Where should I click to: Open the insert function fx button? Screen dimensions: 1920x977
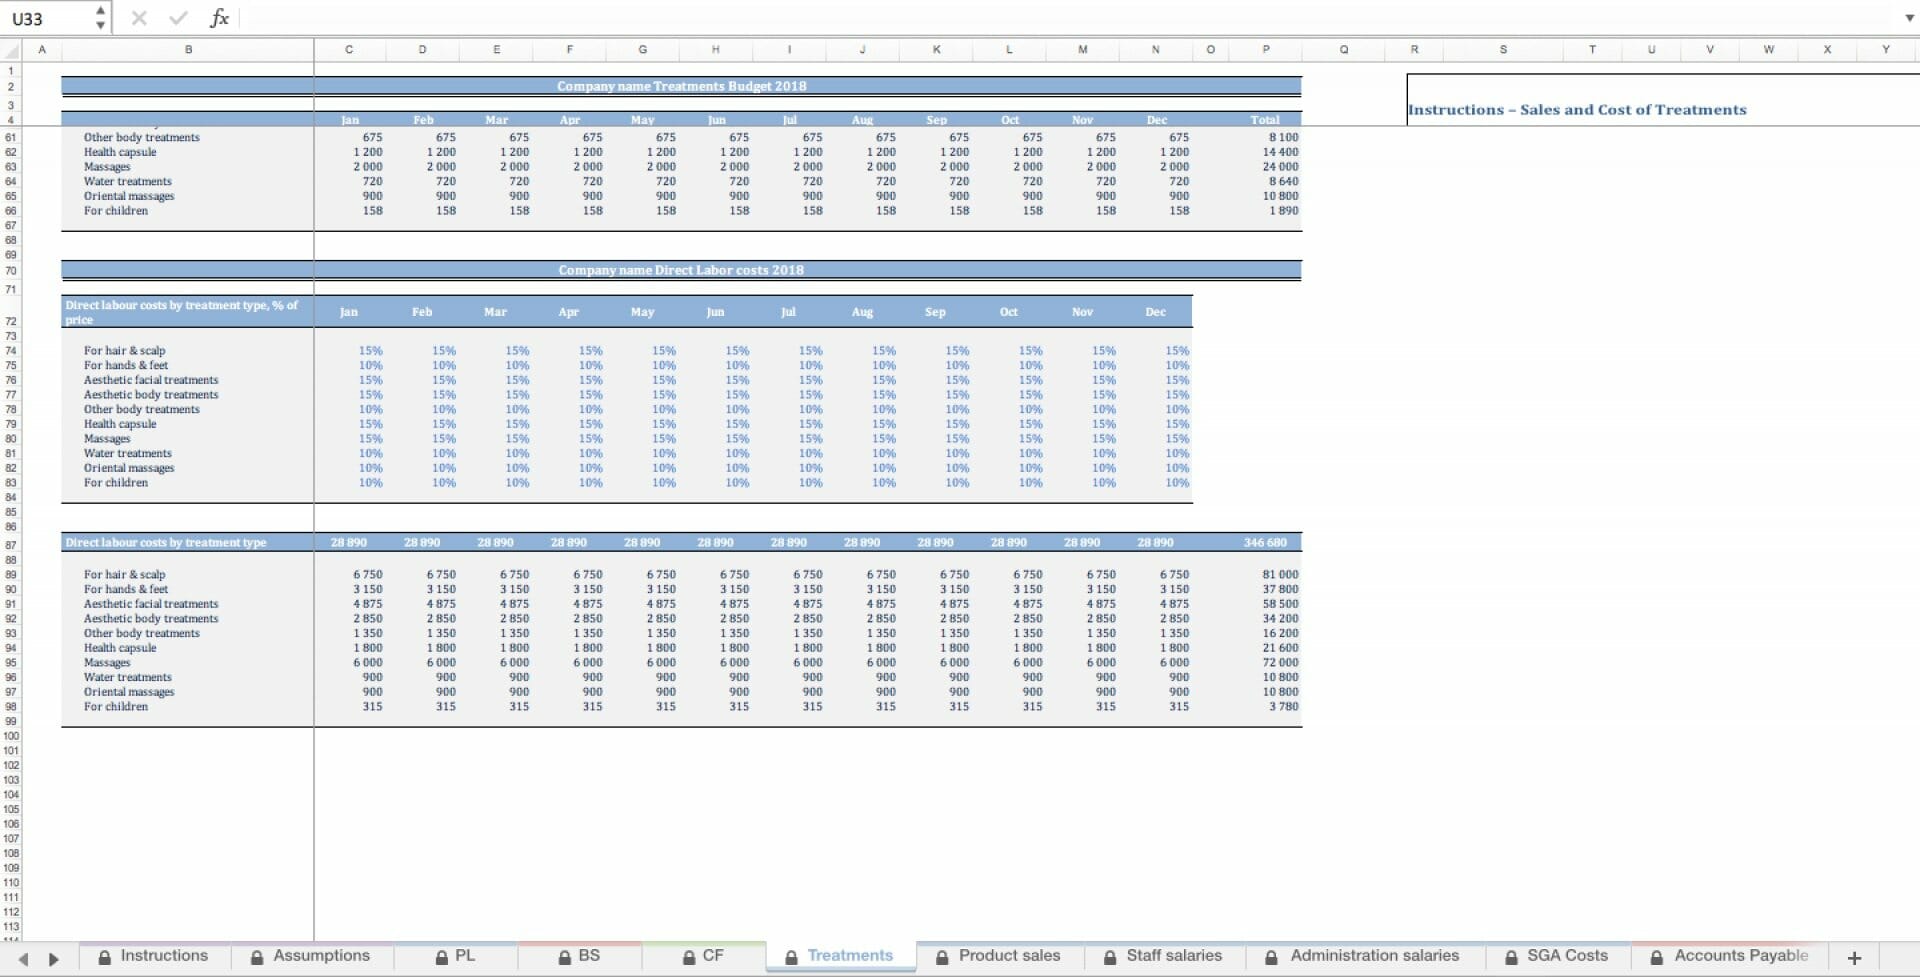219,18
